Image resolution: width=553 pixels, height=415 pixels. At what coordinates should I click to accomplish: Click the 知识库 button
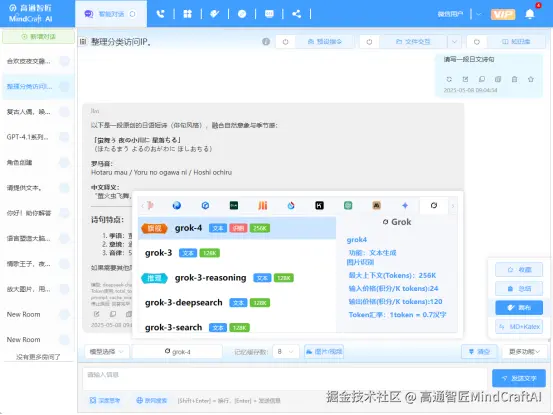click(516, 42)
